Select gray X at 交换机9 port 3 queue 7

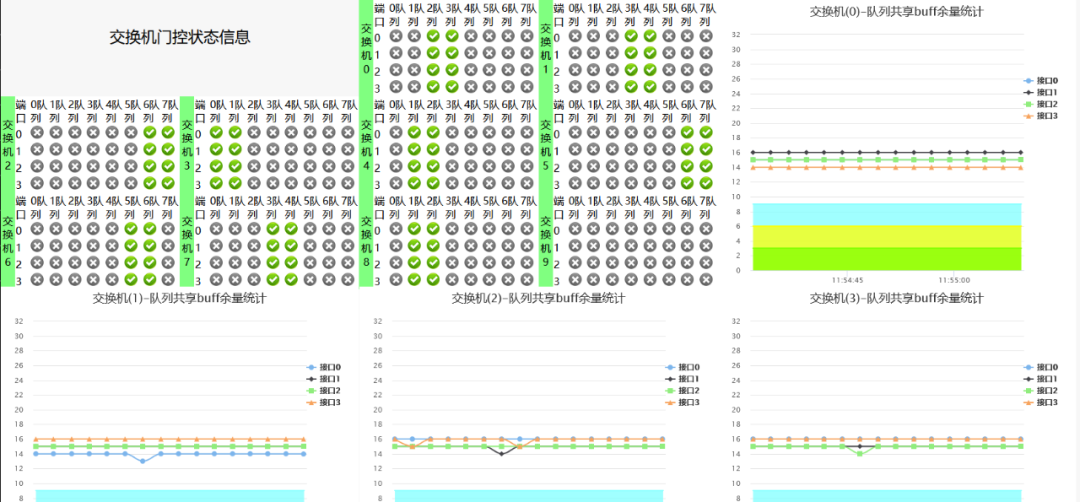[707, 280]
